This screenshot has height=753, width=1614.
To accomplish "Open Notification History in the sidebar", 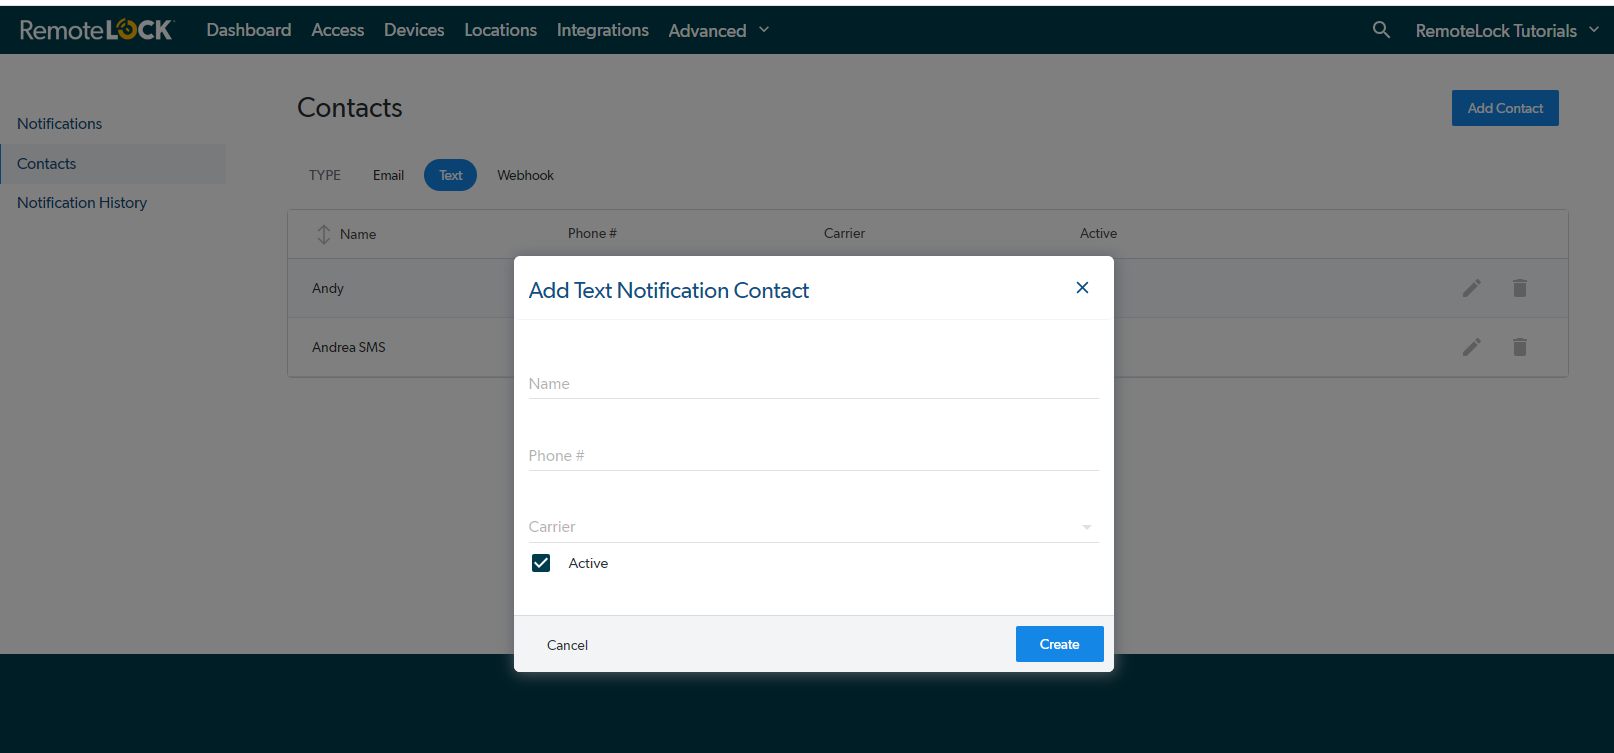I will click(82, 203).
